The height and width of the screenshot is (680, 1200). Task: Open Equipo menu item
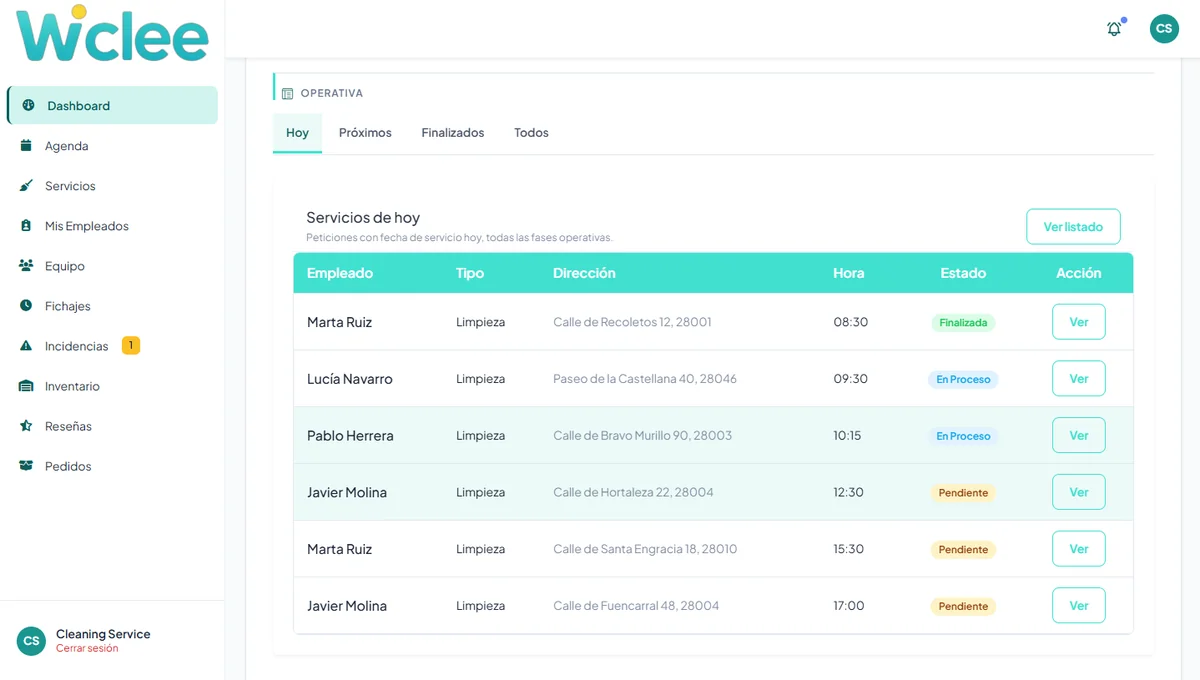(x=112, y=265)
